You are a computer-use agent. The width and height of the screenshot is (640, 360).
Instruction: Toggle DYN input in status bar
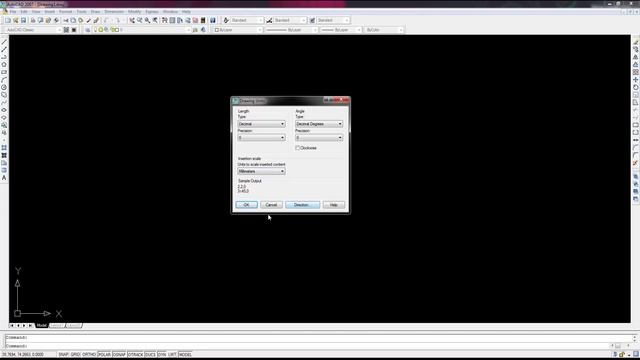[x=162, y=355]
